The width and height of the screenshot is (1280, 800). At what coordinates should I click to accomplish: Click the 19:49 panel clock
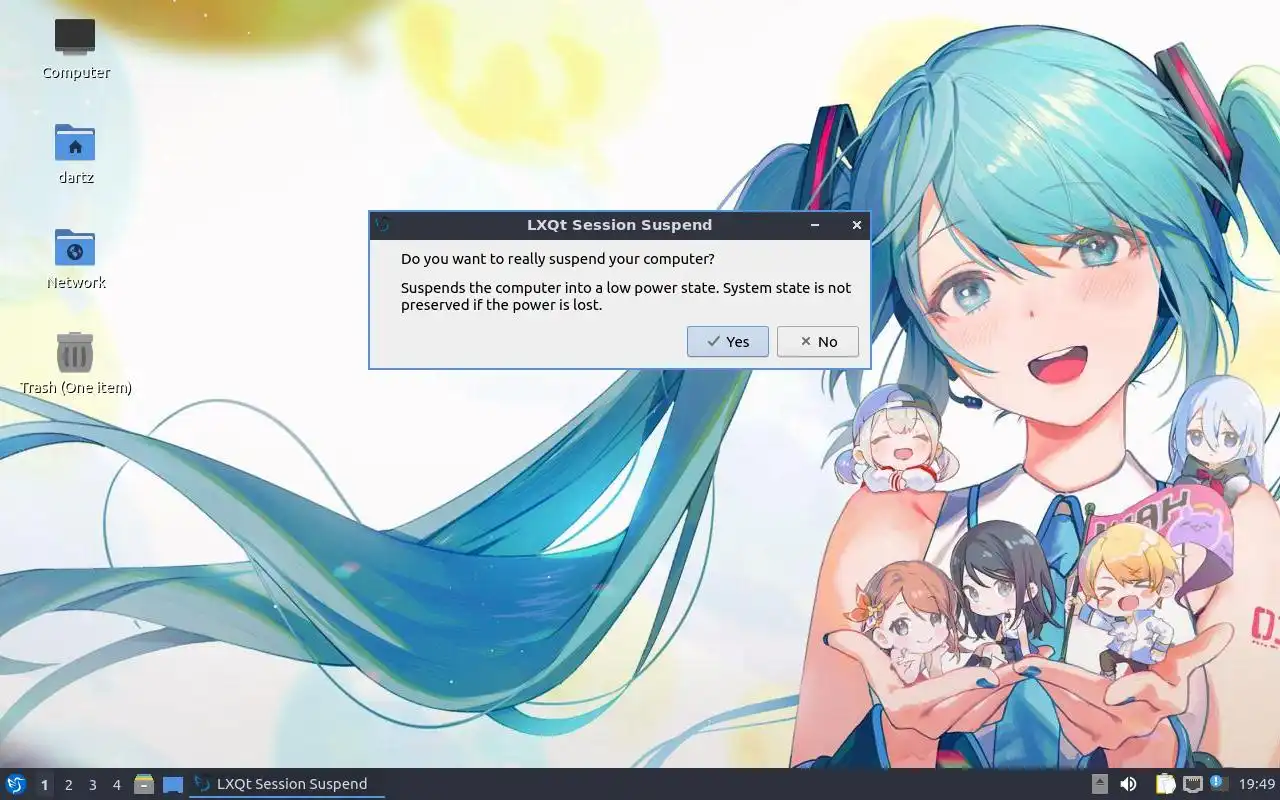(x=1257, y=784)
